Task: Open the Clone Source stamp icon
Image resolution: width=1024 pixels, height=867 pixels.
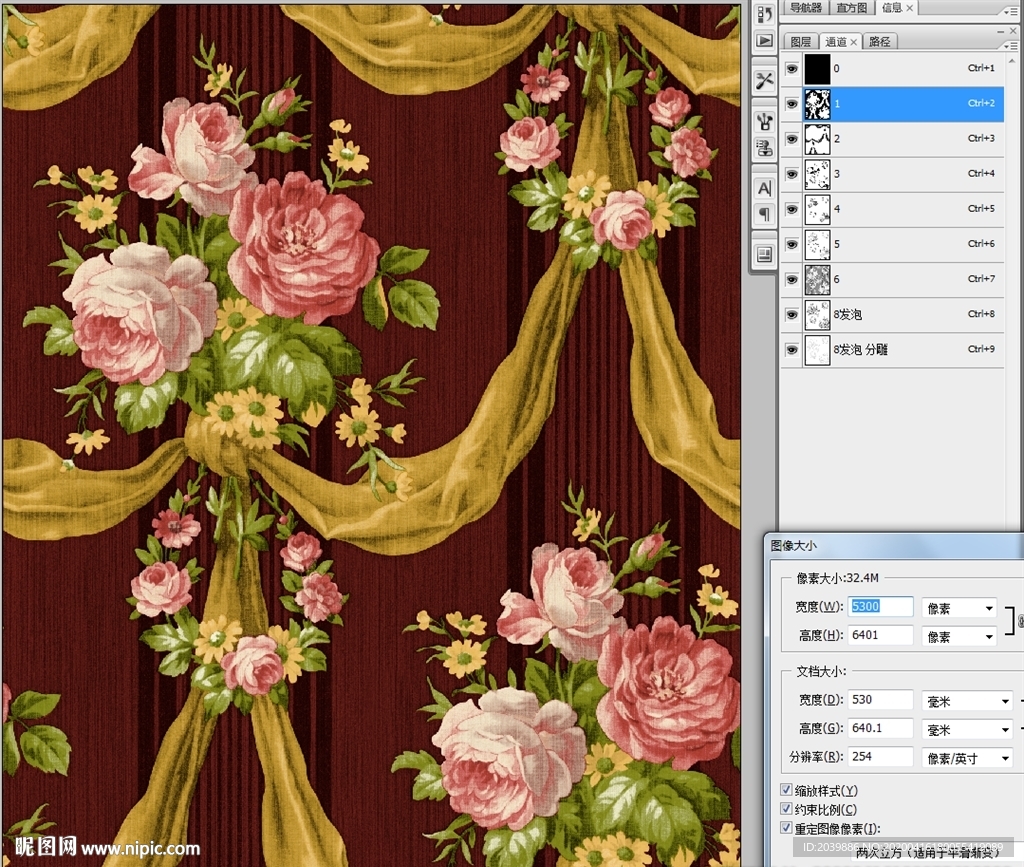Action: click(764, 148)
